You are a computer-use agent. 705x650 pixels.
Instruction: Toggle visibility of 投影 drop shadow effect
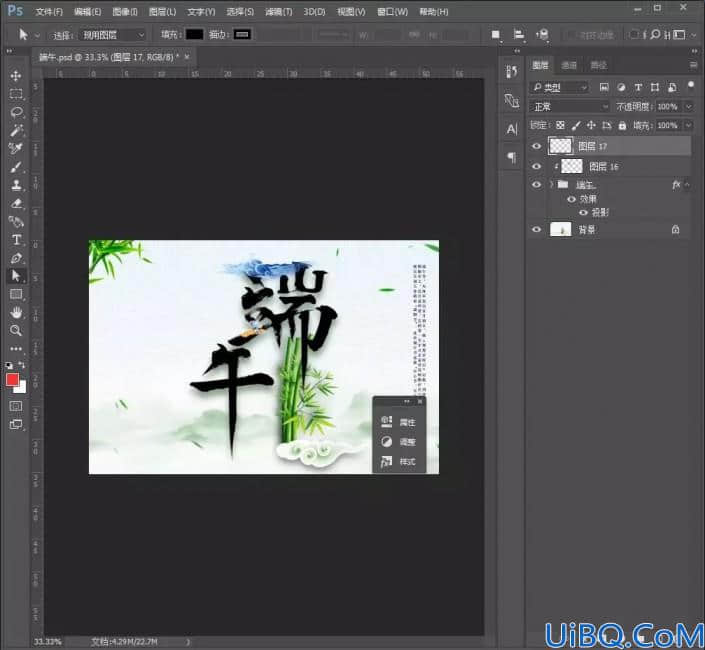click(584, 213)
